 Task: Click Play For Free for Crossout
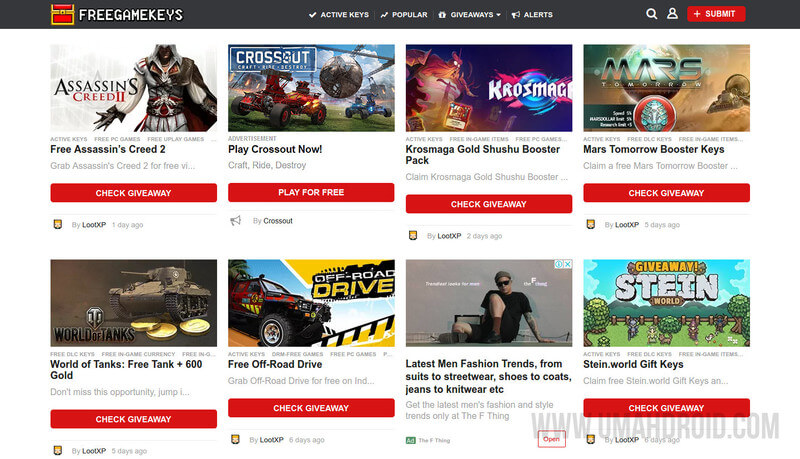click(311, 192)
